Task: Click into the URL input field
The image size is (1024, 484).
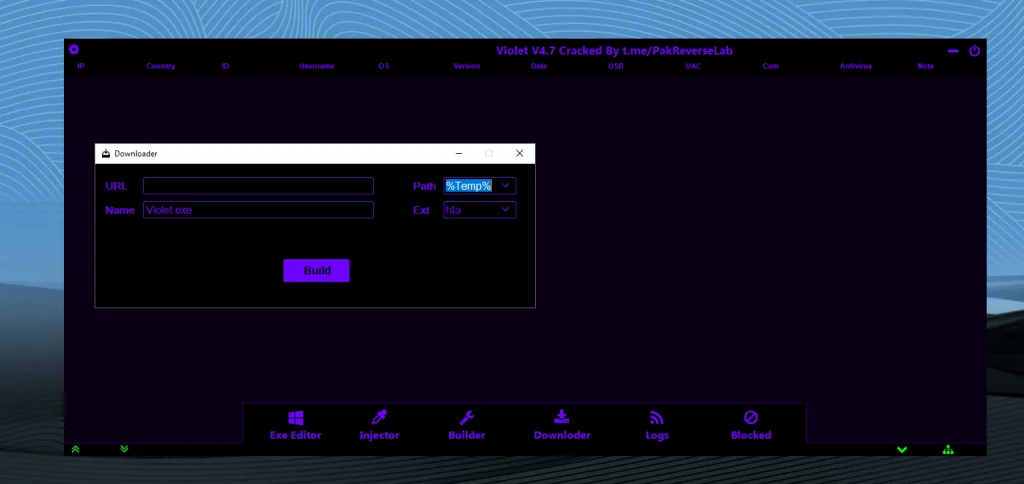Action: coord(258,186)
